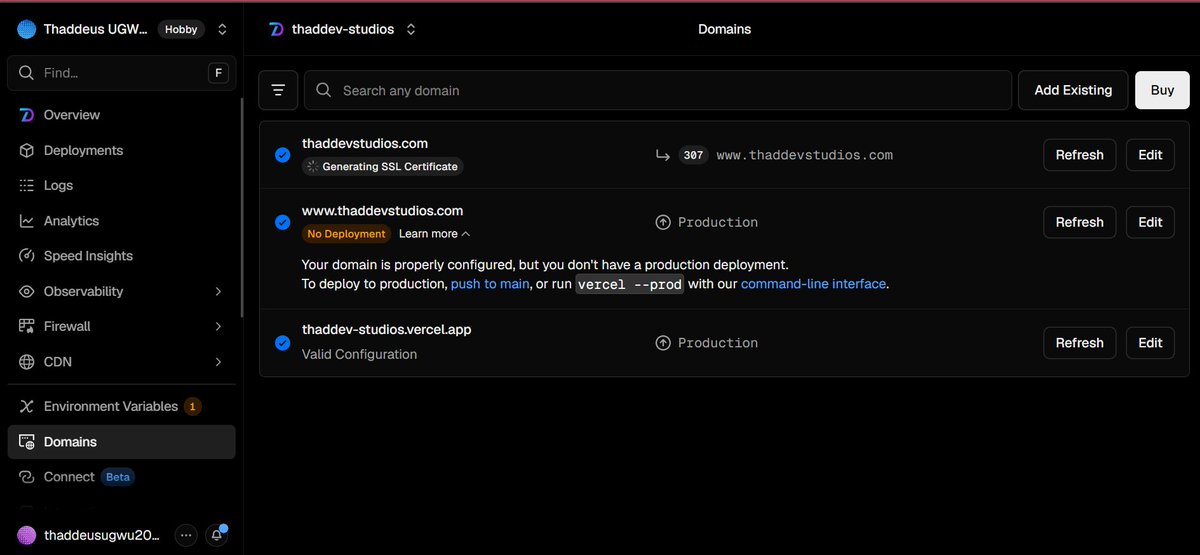This screenshot has height=555, width=1200.
Task: Click the Observability eye icon
Action: pos(26,291)
